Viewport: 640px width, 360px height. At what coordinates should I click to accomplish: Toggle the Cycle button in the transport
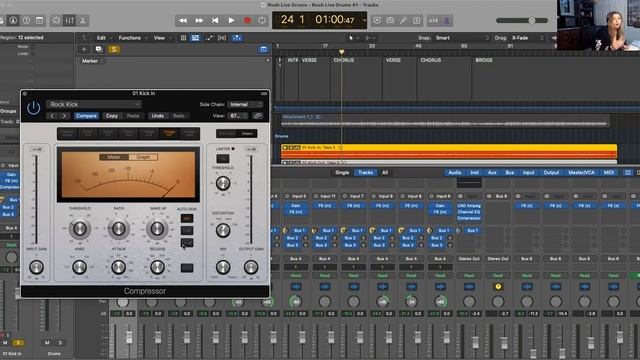tap(262, 20)
